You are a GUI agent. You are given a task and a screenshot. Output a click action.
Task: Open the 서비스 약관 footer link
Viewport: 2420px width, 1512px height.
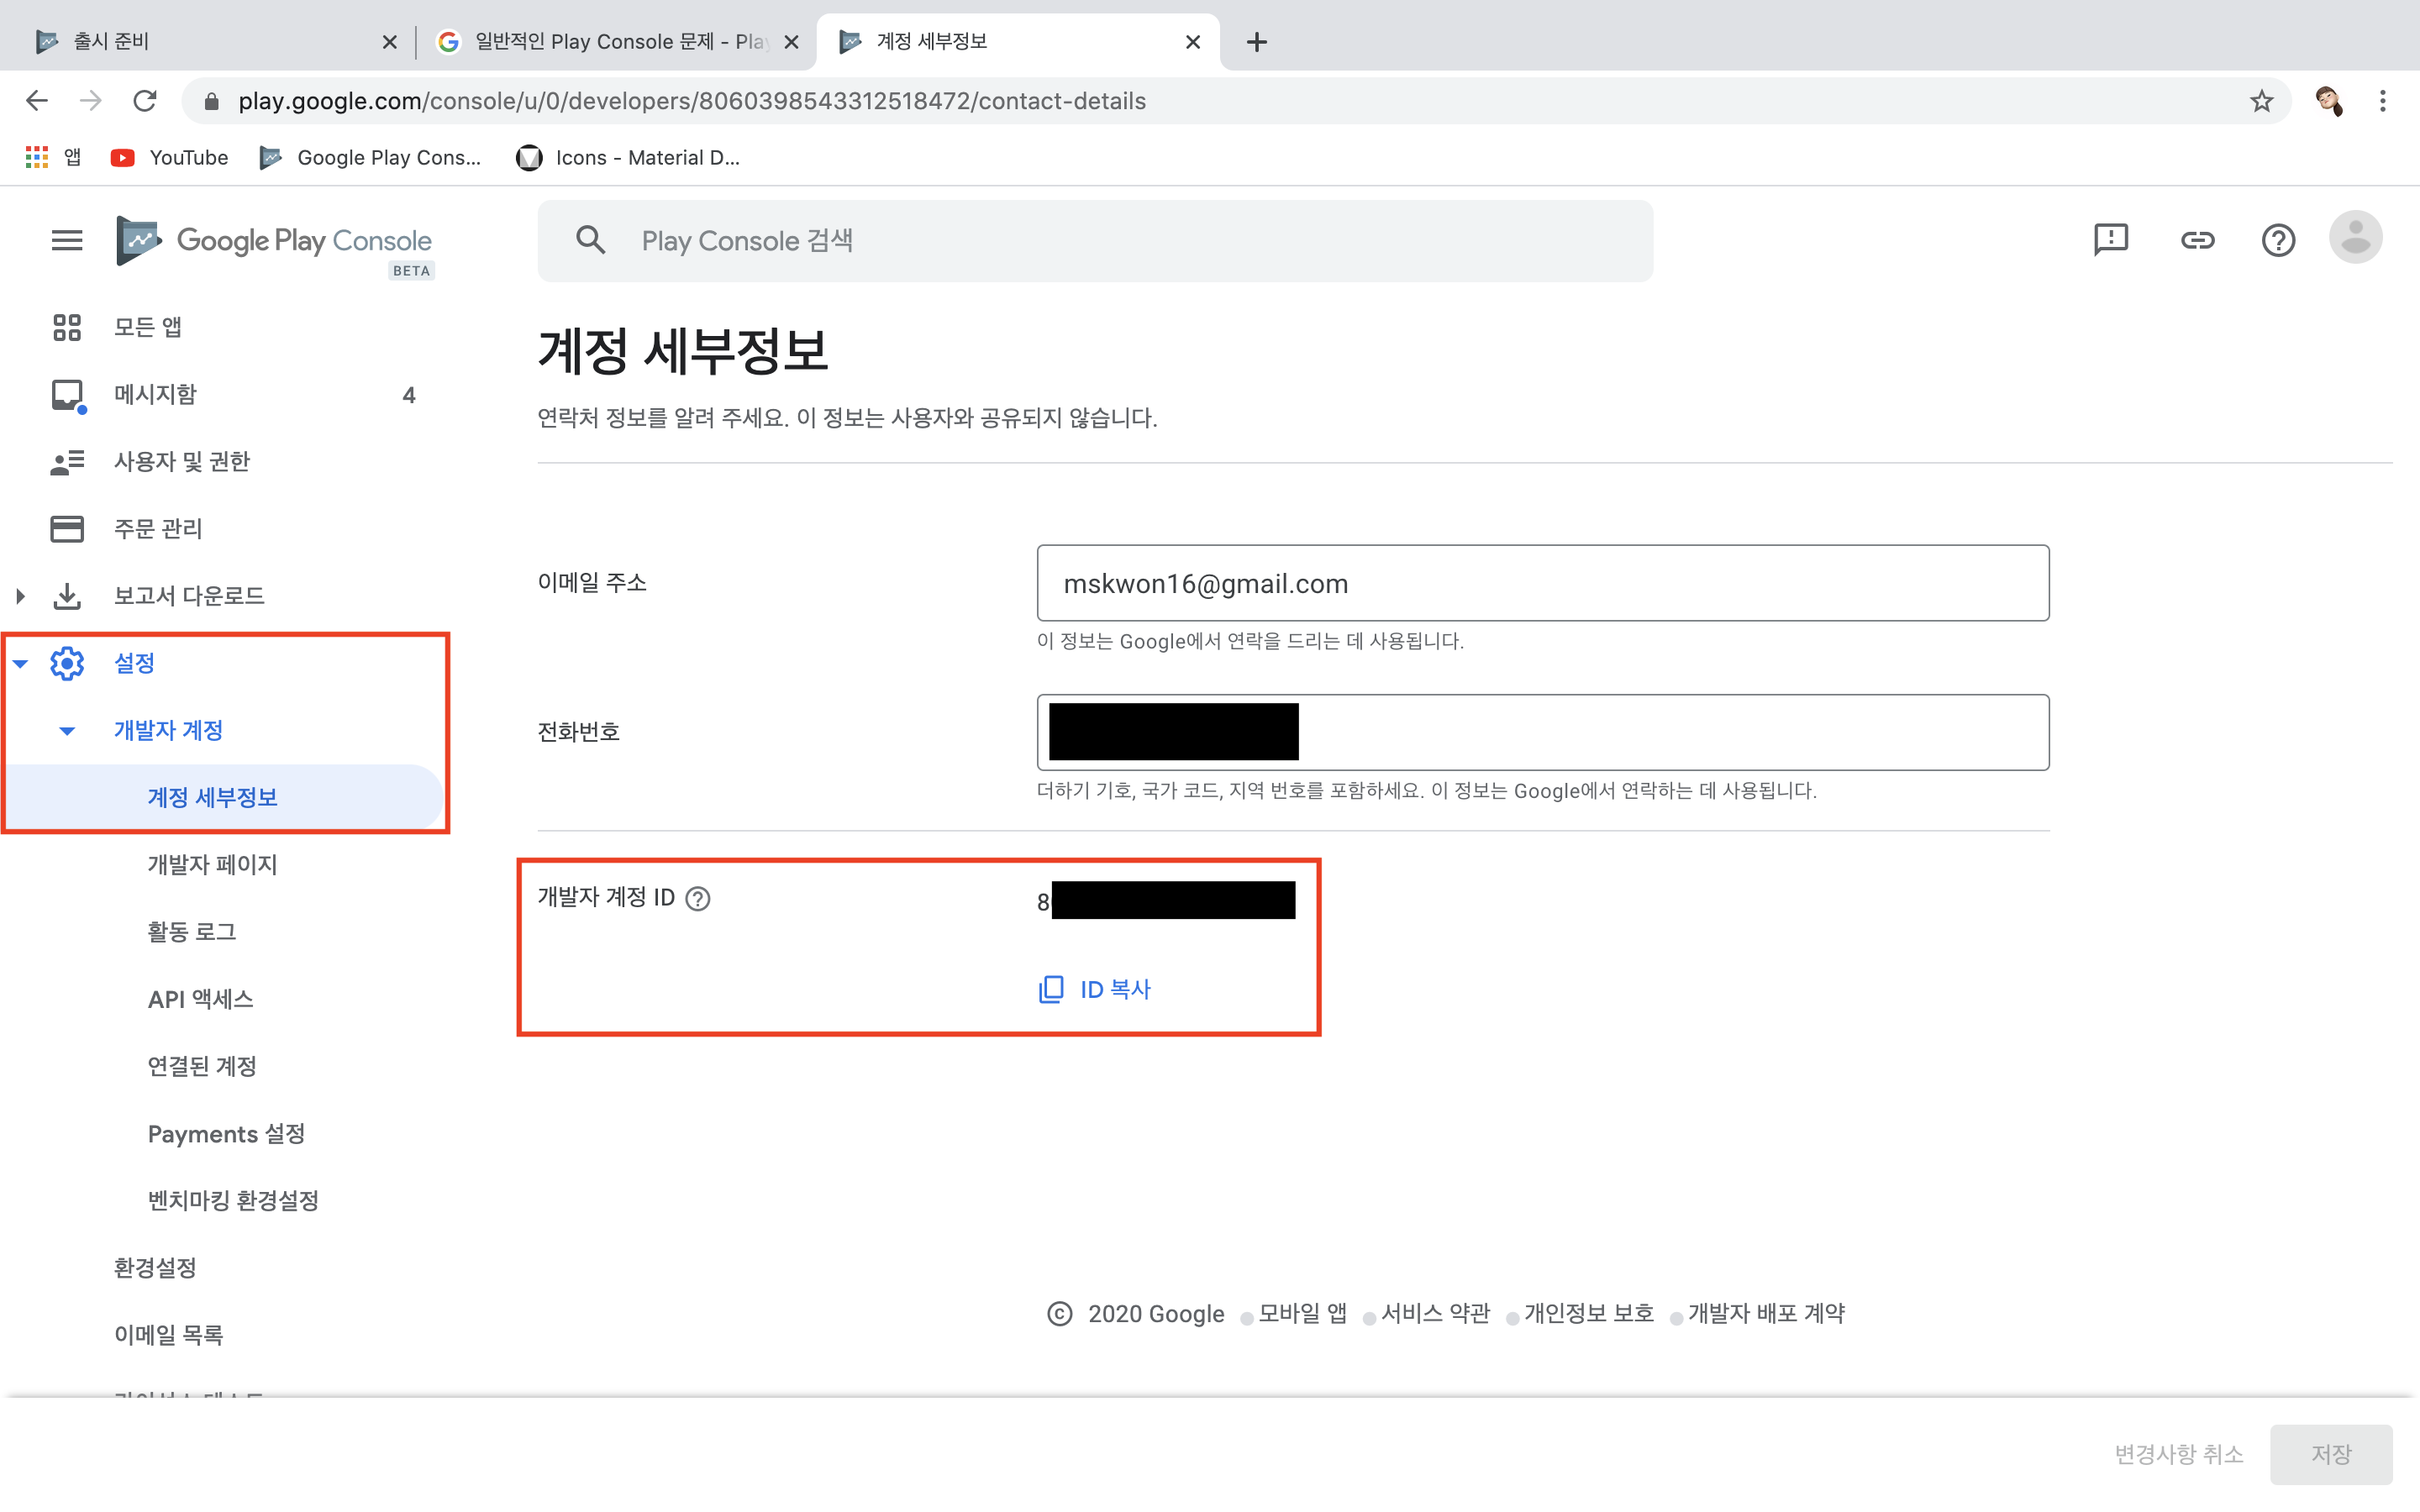[x=1435, y=1313]
